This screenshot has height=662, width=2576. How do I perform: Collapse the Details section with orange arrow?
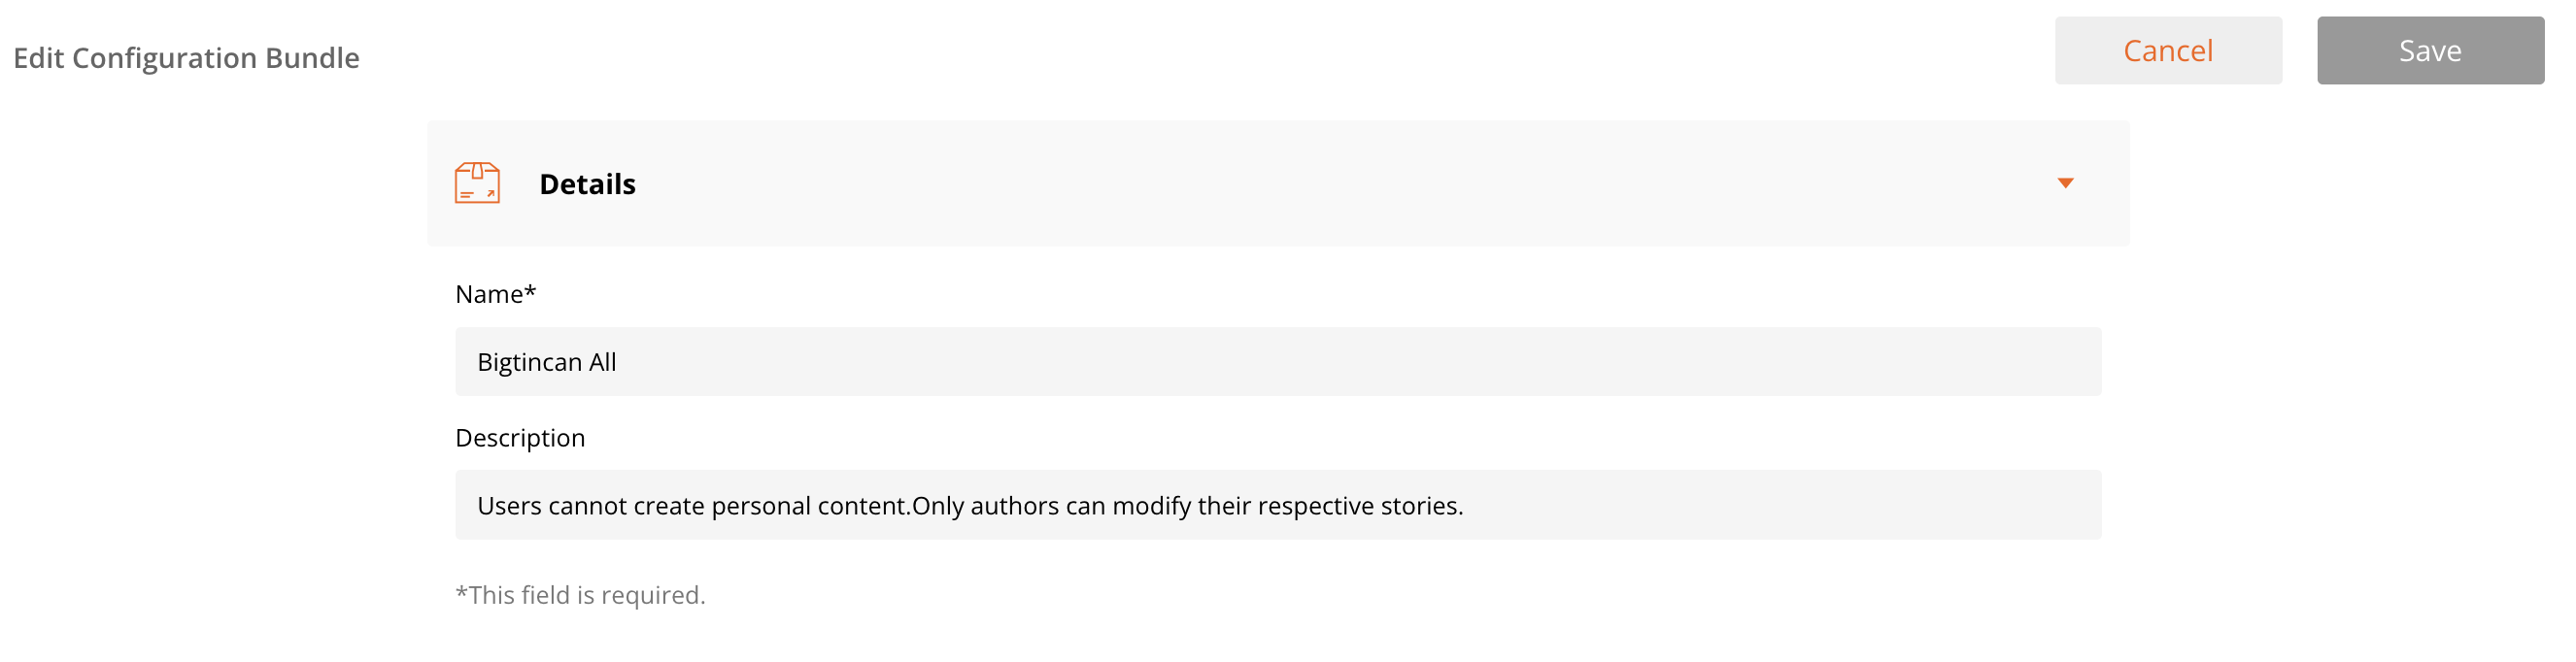point(2065,183)
